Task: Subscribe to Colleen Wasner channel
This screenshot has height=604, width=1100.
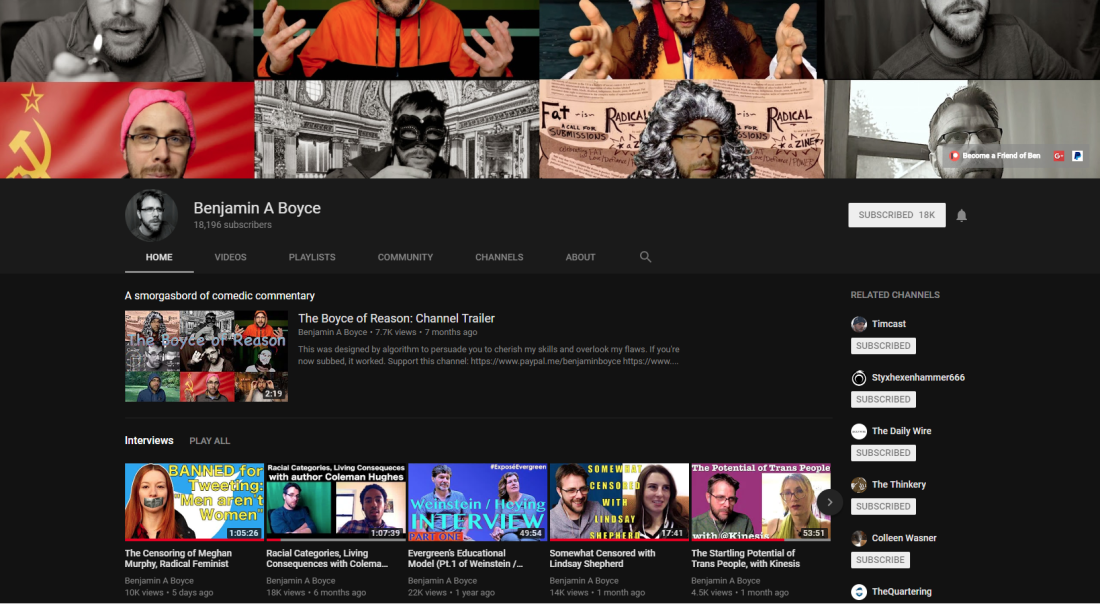Action: [x=880, y=560]
